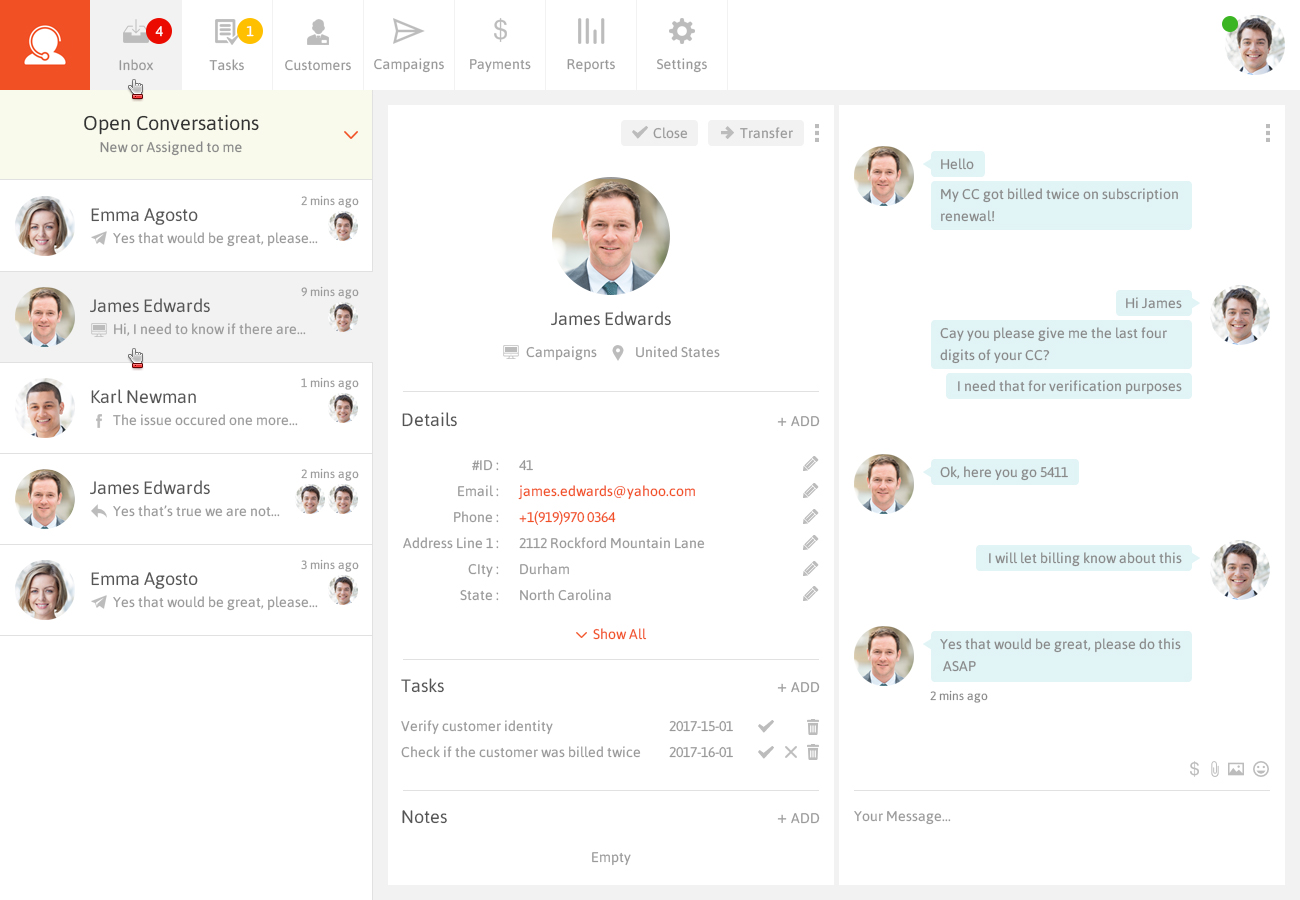
Task: Open Settings from the top navigation
Action: click(x=682, y=45)
